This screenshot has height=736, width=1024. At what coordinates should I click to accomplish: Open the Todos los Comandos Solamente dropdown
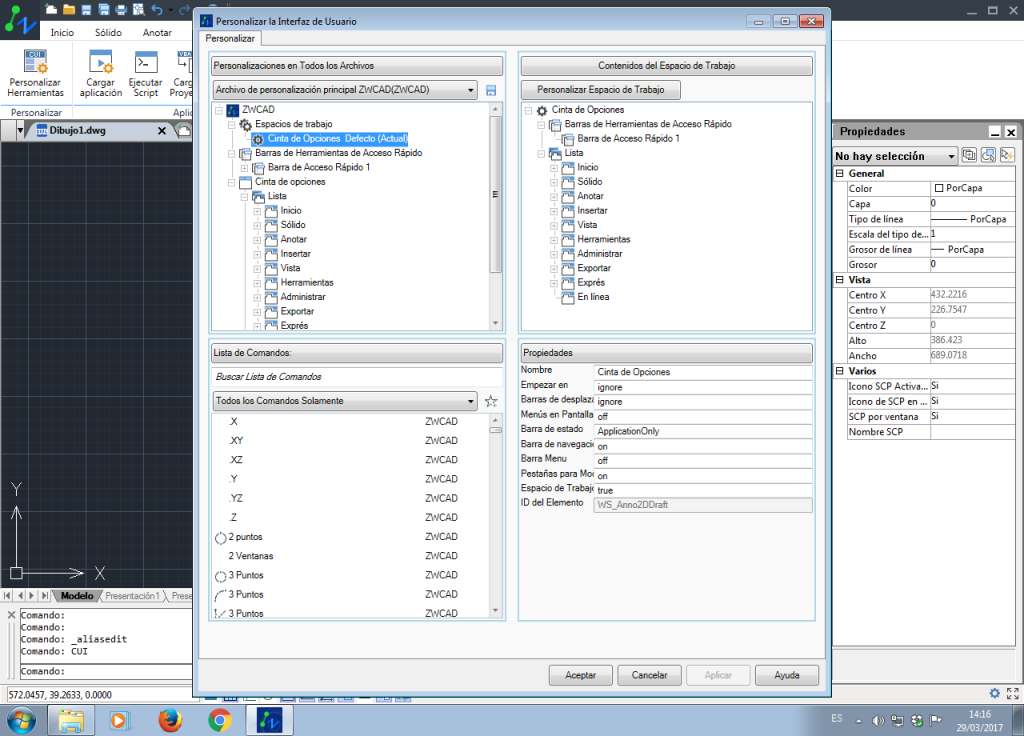345,401
